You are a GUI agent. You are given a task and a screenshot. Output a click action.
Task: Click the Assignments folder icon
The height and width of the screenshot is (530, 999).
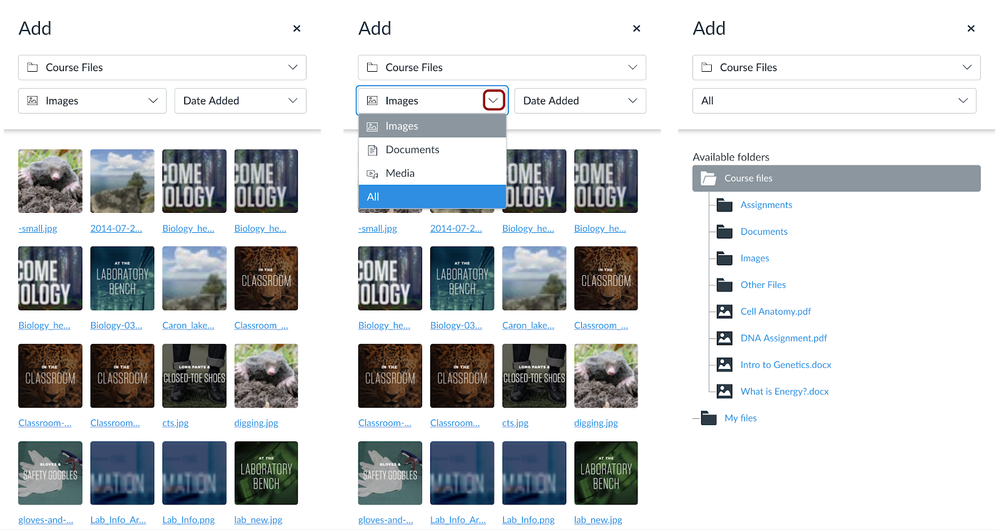[724, 204]
